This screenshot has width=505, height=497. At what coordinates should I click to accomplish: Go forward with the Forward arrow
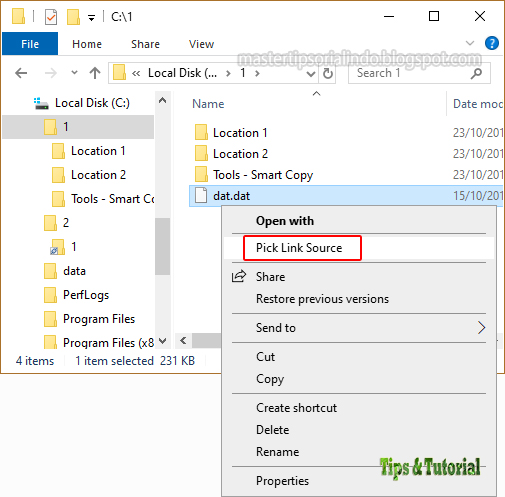[51, 73]
